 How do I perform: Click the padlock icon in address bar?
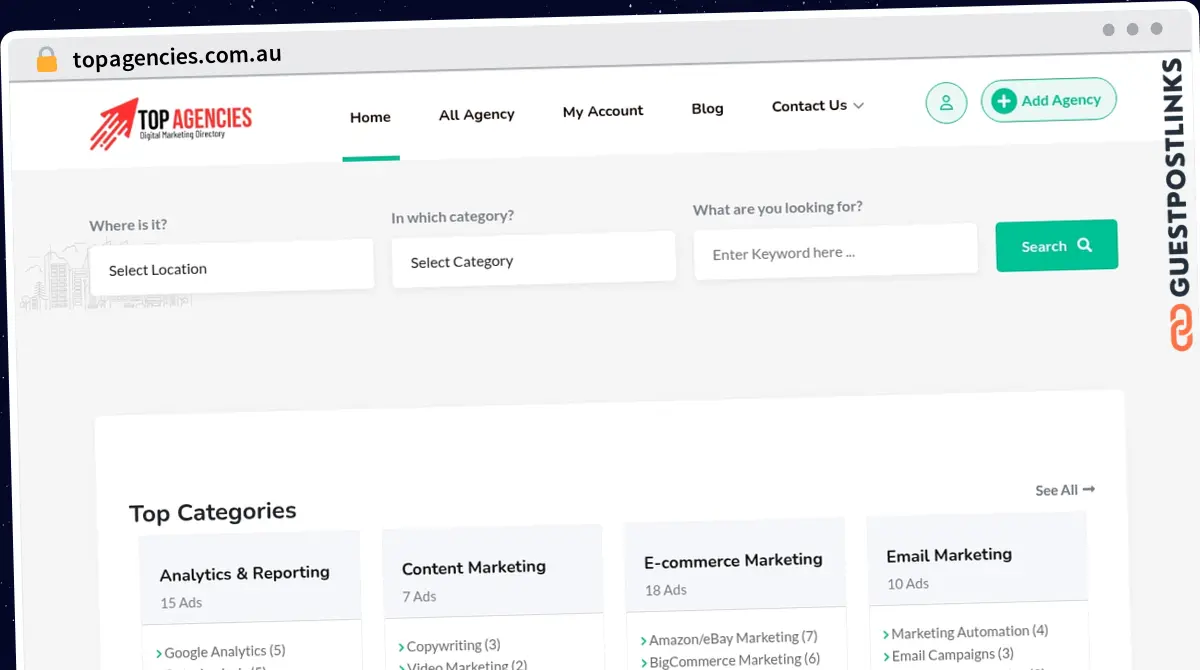pos(46,59)
